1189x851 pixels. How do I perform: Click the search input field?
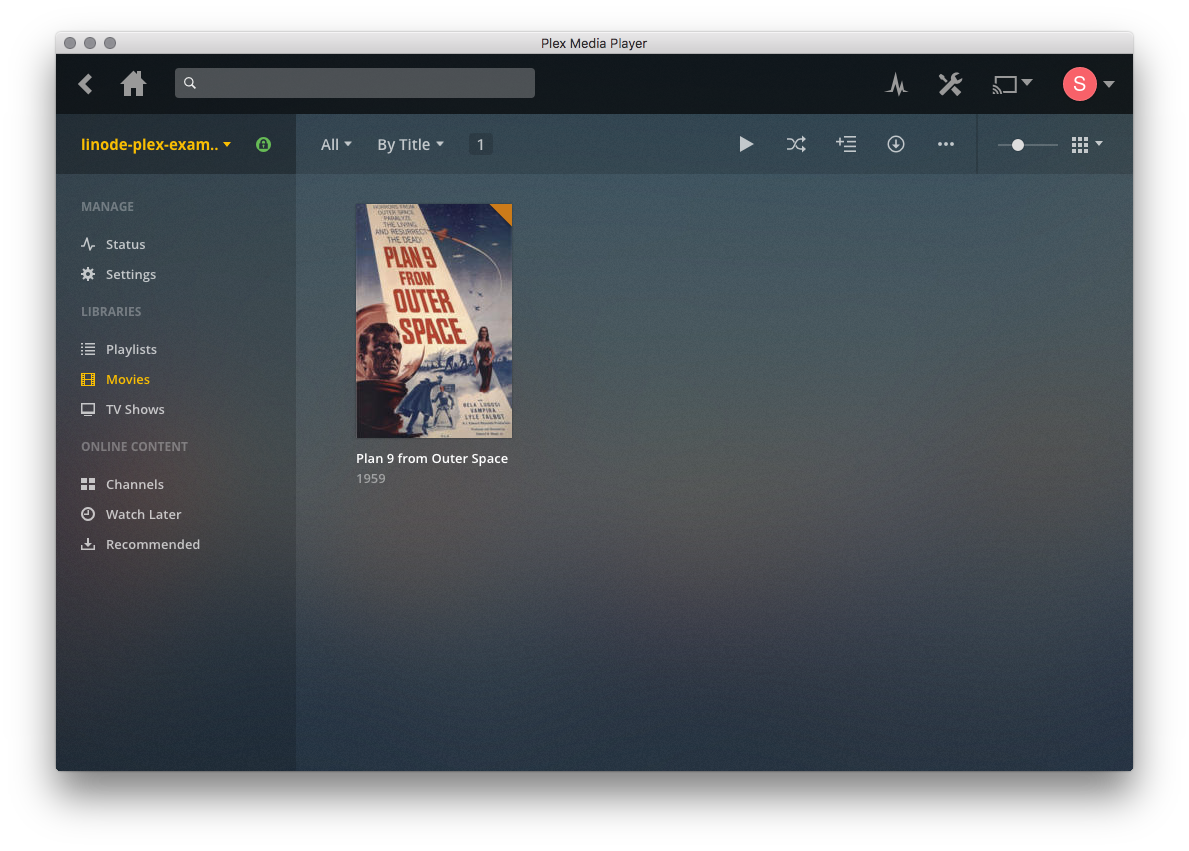(x=355, y=83)
